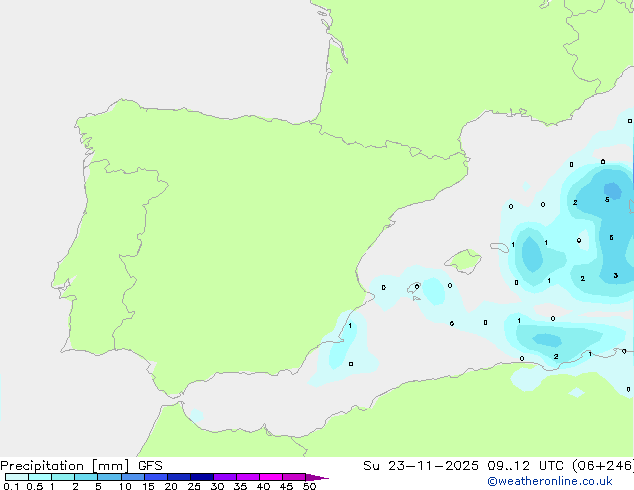Click legend label '25'
Viewport: 634px width, 490px height.
[194, 486]
